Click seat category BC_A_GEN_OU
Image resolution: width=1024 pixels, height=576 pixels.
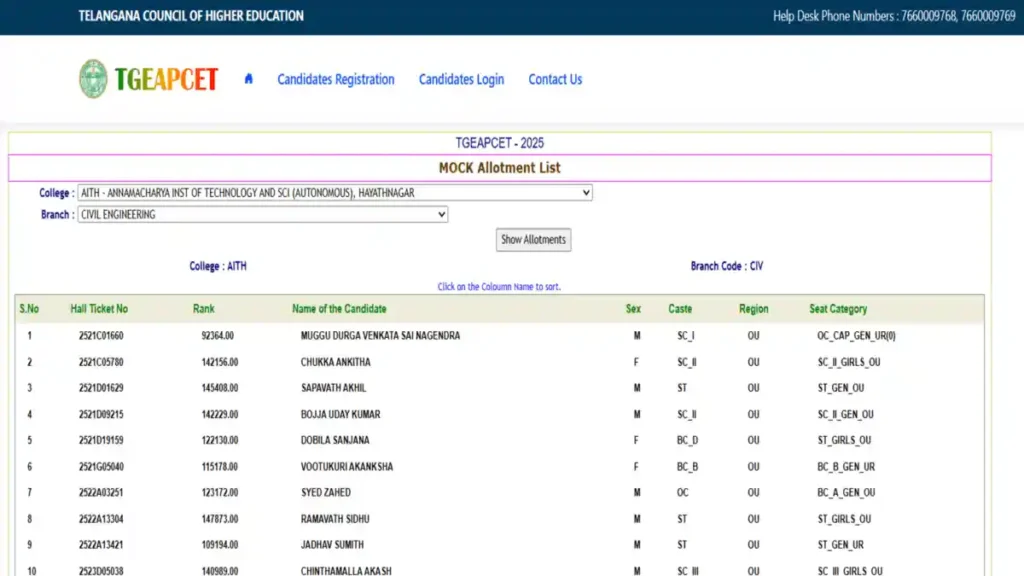click(x=846, y=492)
